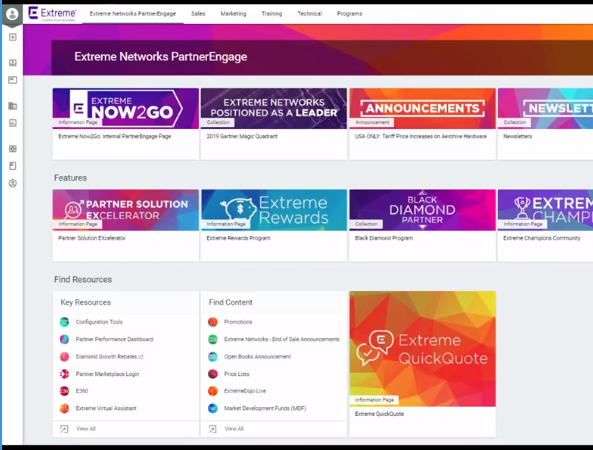The image size is (593, 450).
Task: Click the Diamond Growth Rebates icon
Action: (65, 357)
